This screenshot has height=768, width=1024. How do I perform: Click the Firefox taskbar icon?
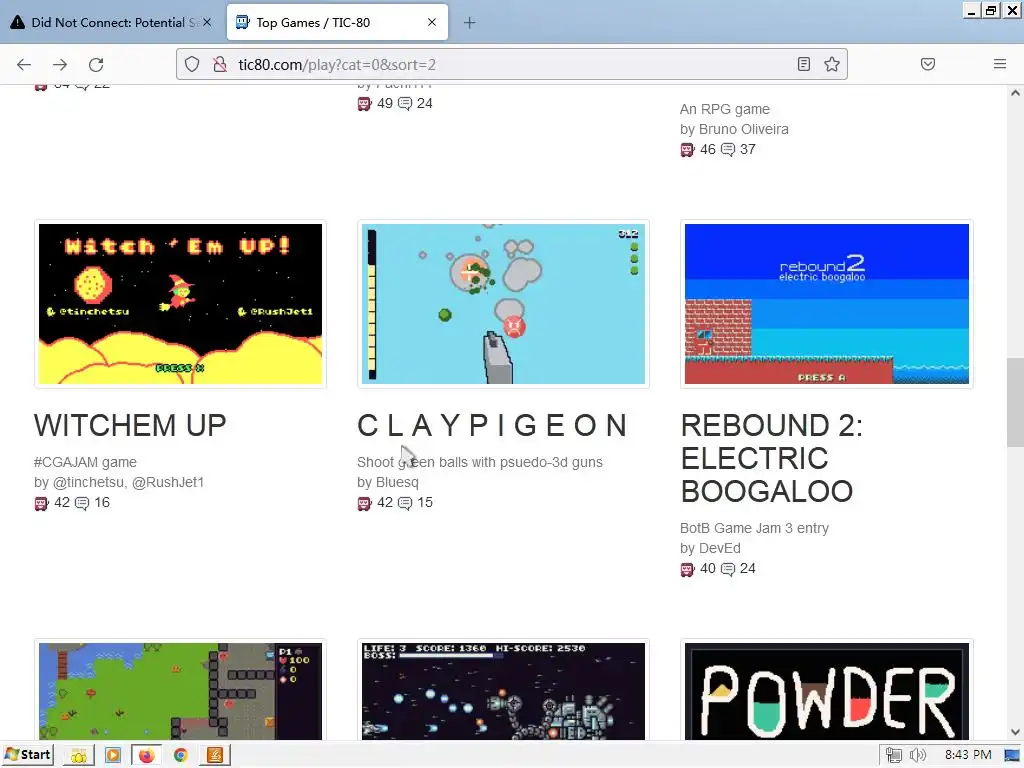point(146,756)
